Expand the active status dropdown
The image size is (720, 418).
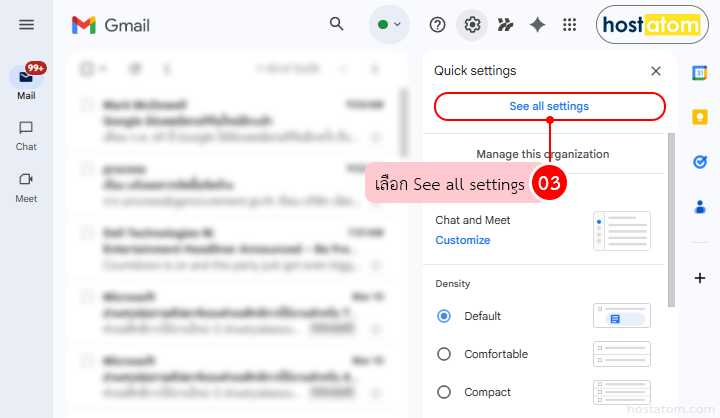[x=389, y=24]
